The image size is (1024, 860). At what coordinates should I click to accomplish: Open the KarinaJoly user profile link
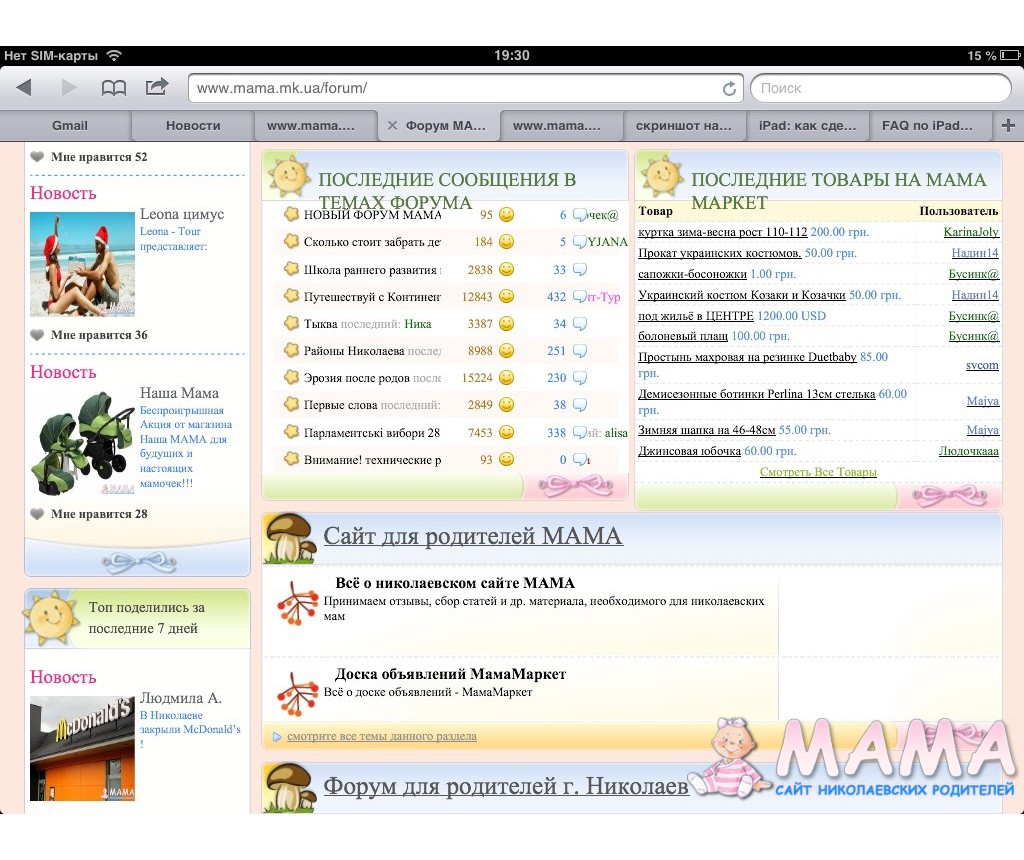pos(970,232)
